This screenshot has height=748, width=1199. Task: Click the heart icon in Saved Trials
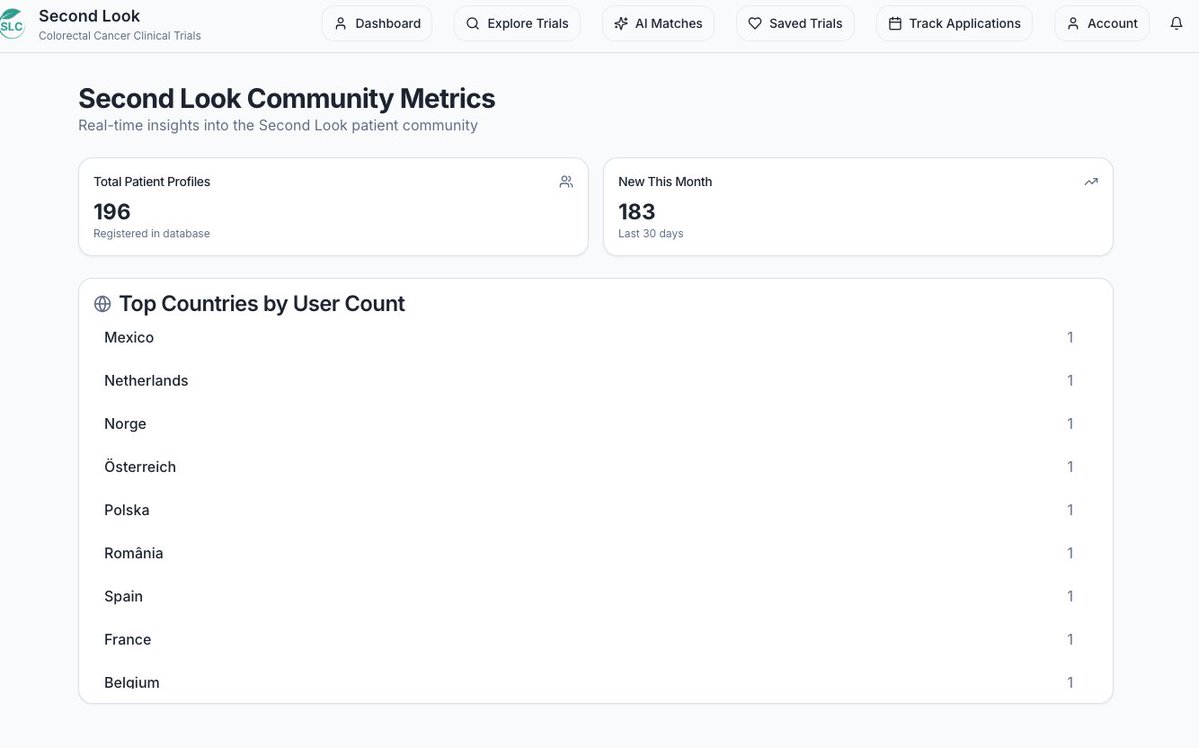pos(755,24)
